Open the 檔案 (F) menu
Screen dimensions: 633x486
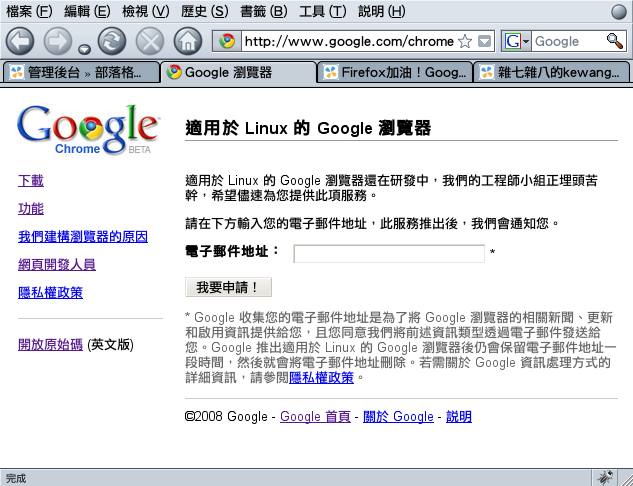point(29,11)
